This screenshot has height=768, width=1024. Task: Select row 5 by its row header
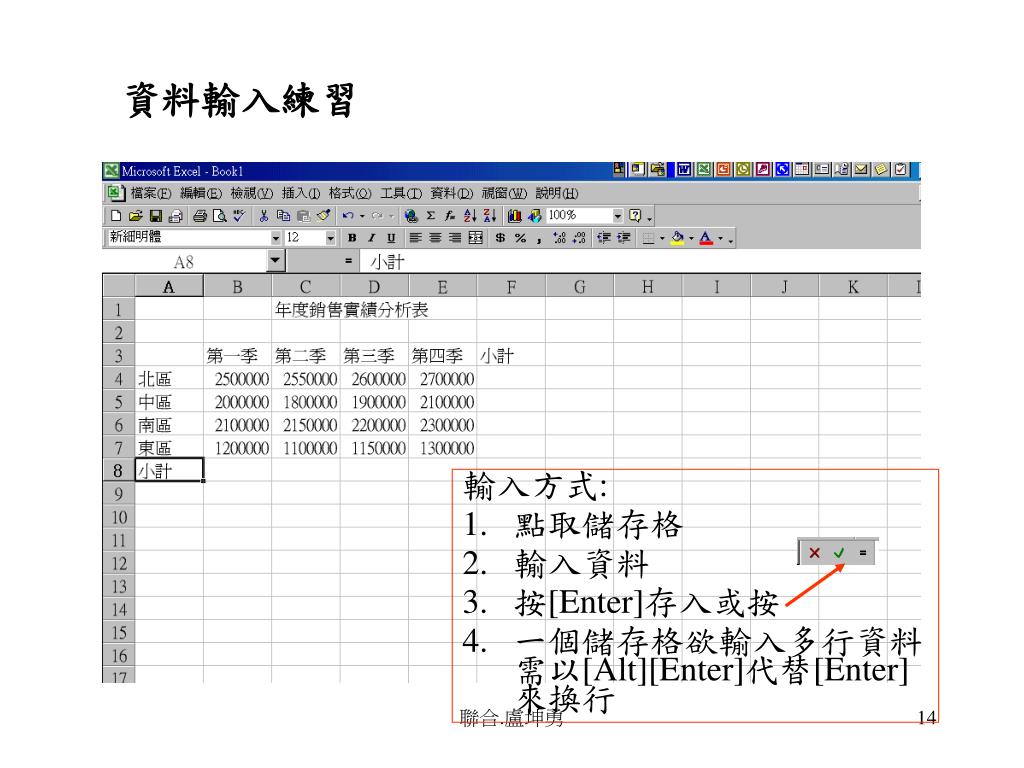point(118,402)
